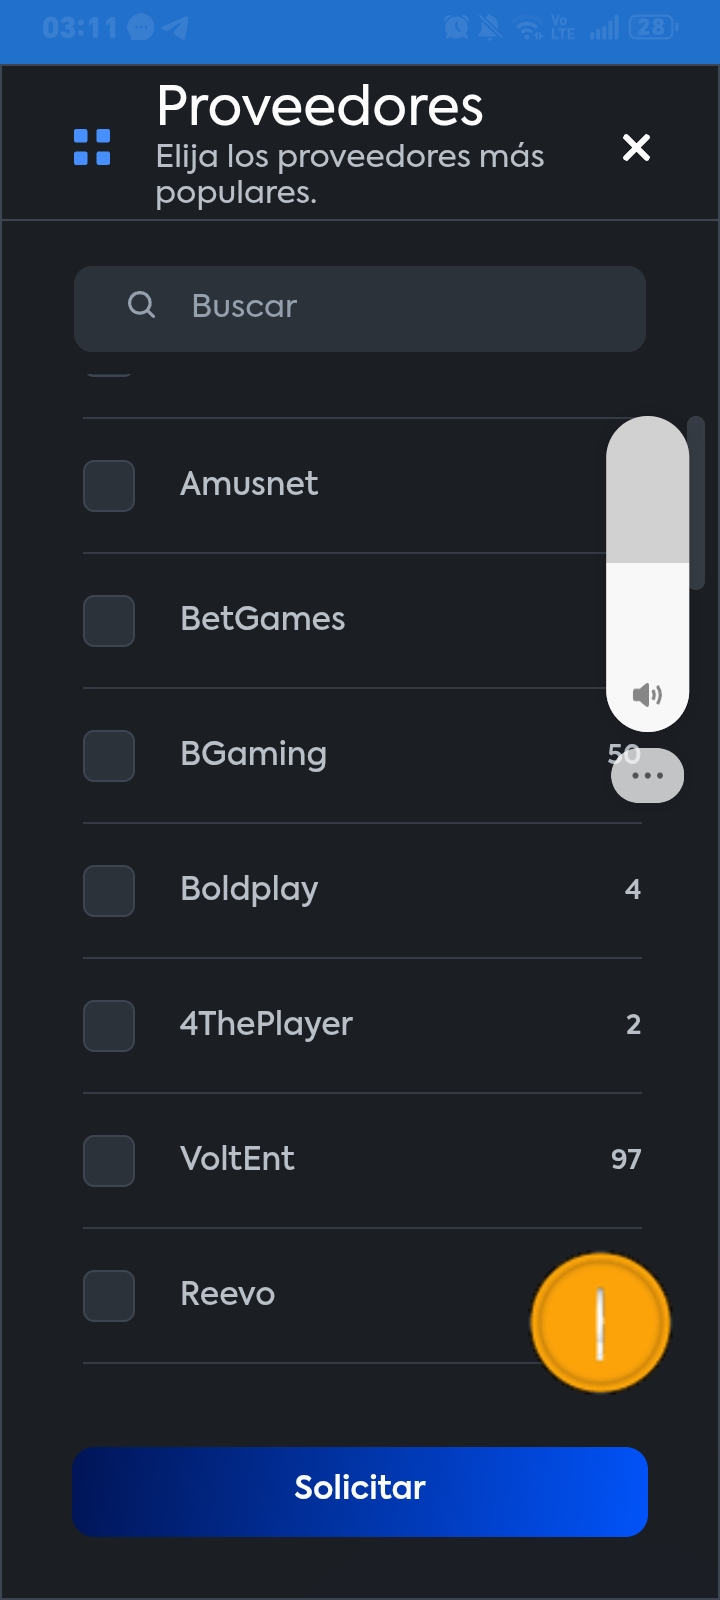Tap the battery indicator in status bar
This screenshot has height=1600, width=720.
pos(653,28)
